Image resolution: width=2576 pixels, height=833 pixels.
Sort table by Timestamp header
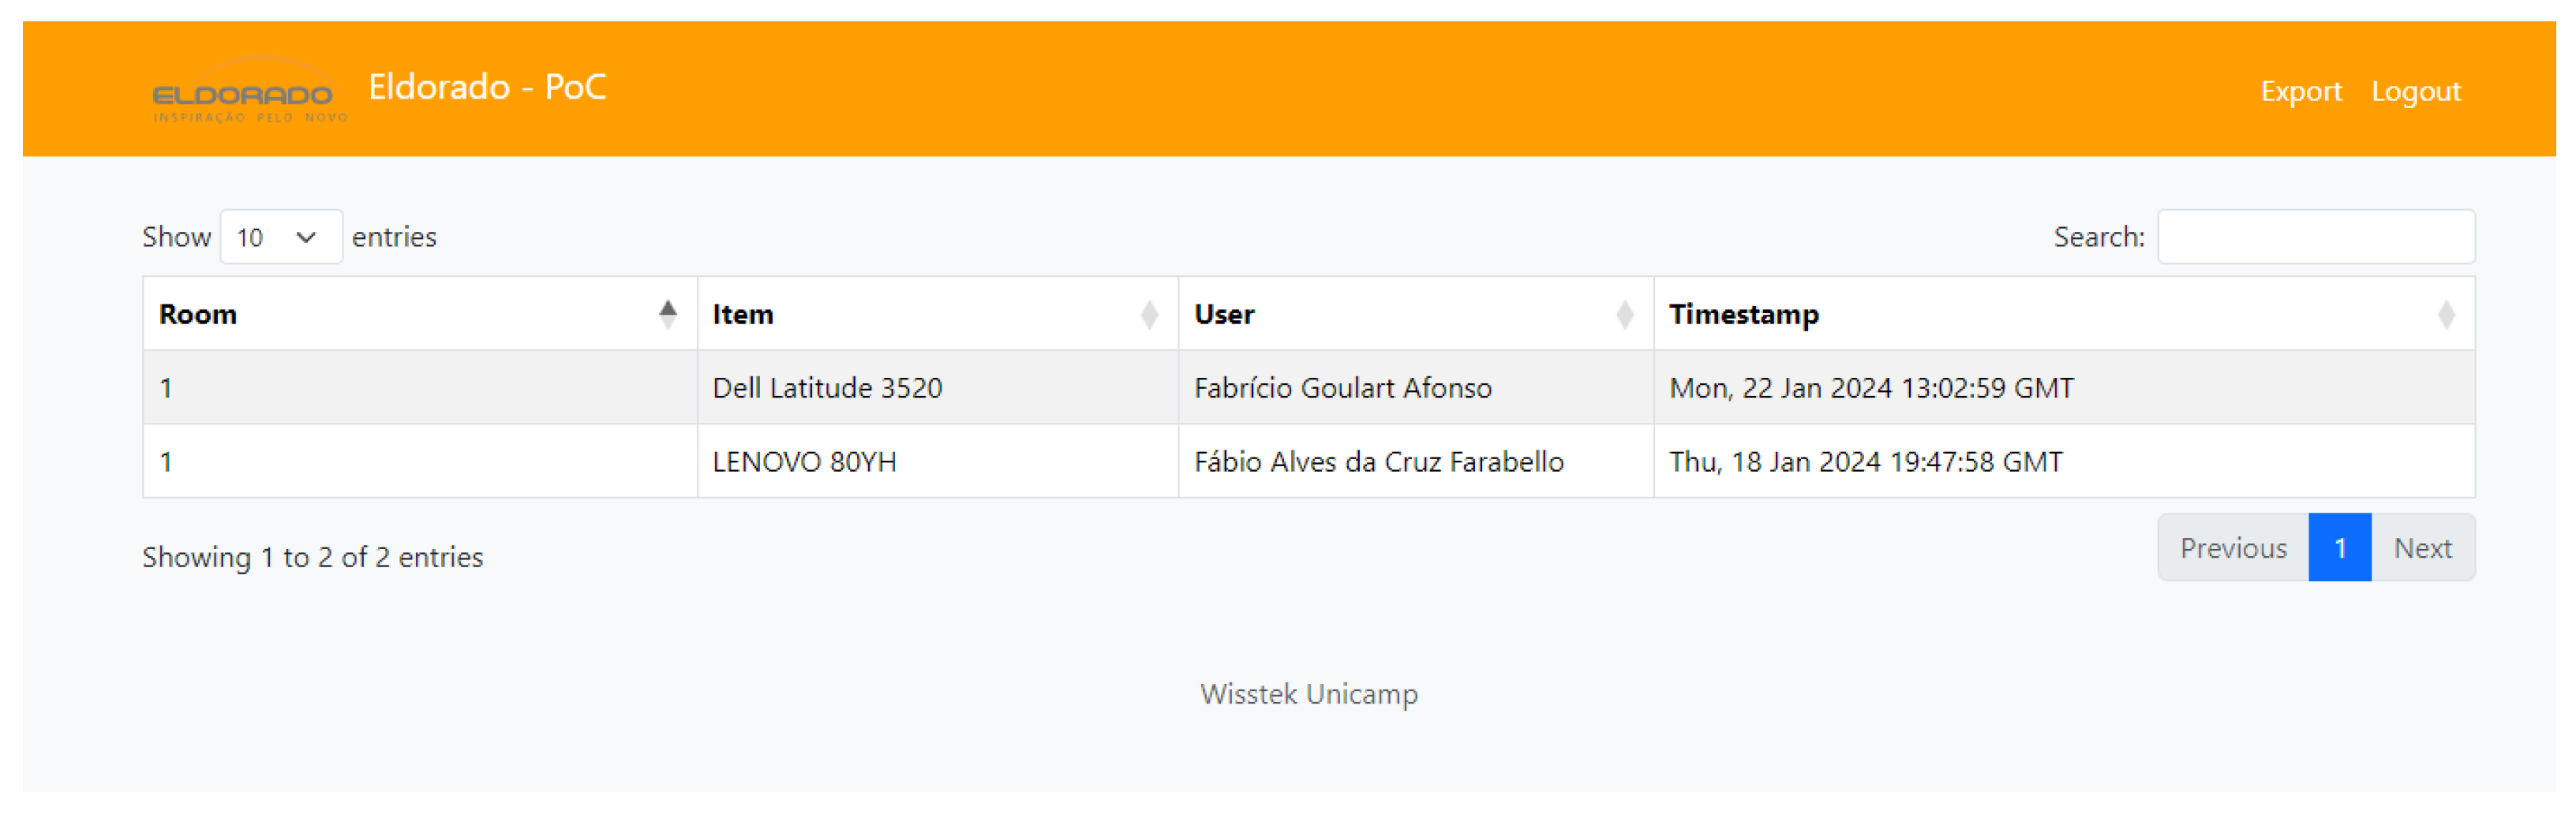[1743, 314]
